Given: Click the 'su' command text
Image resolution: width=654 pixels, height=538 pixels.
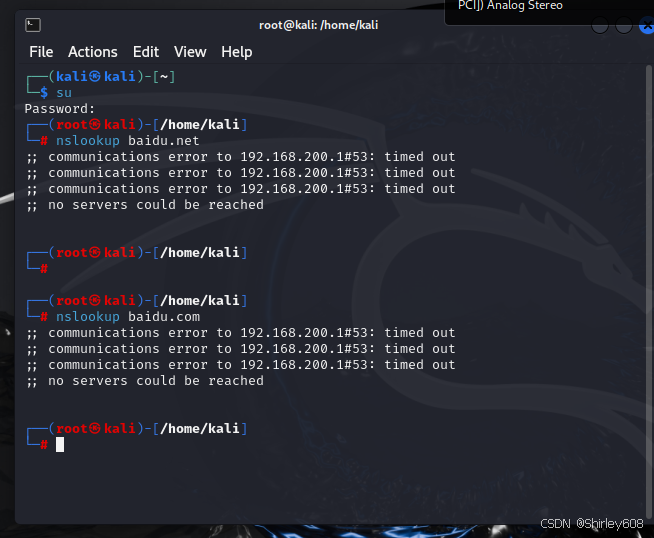Looking at the screenshot, I should point(64,93).
